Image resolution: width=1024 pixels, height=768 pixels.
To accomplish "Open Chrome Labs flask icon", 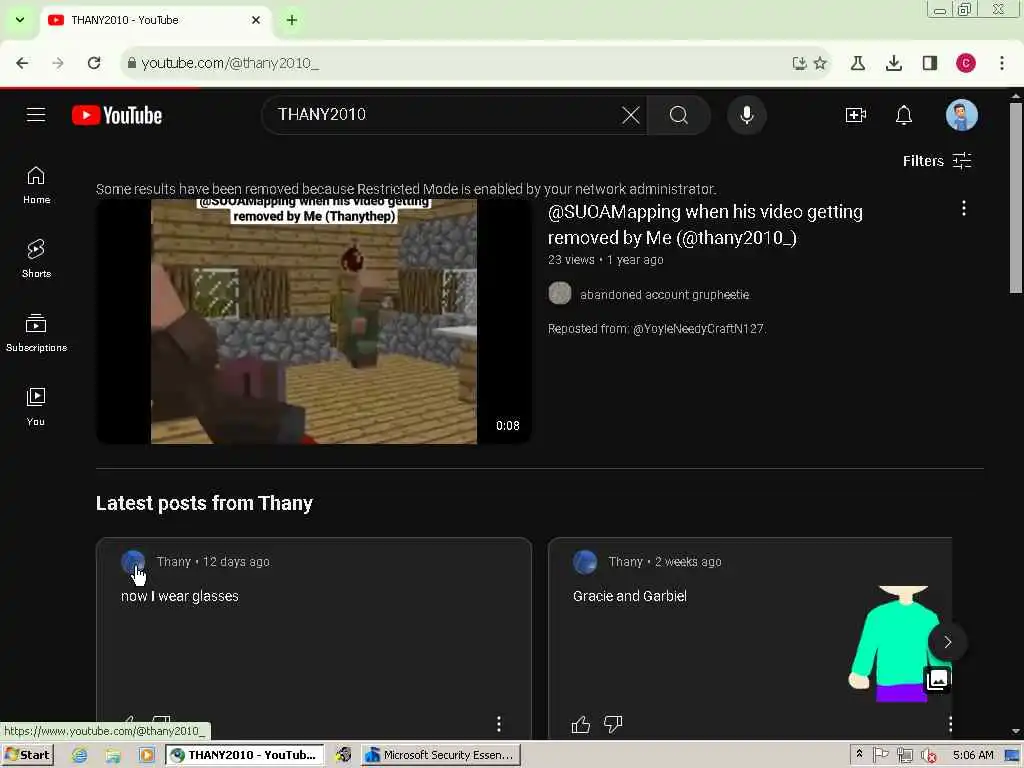I will 857,63.
